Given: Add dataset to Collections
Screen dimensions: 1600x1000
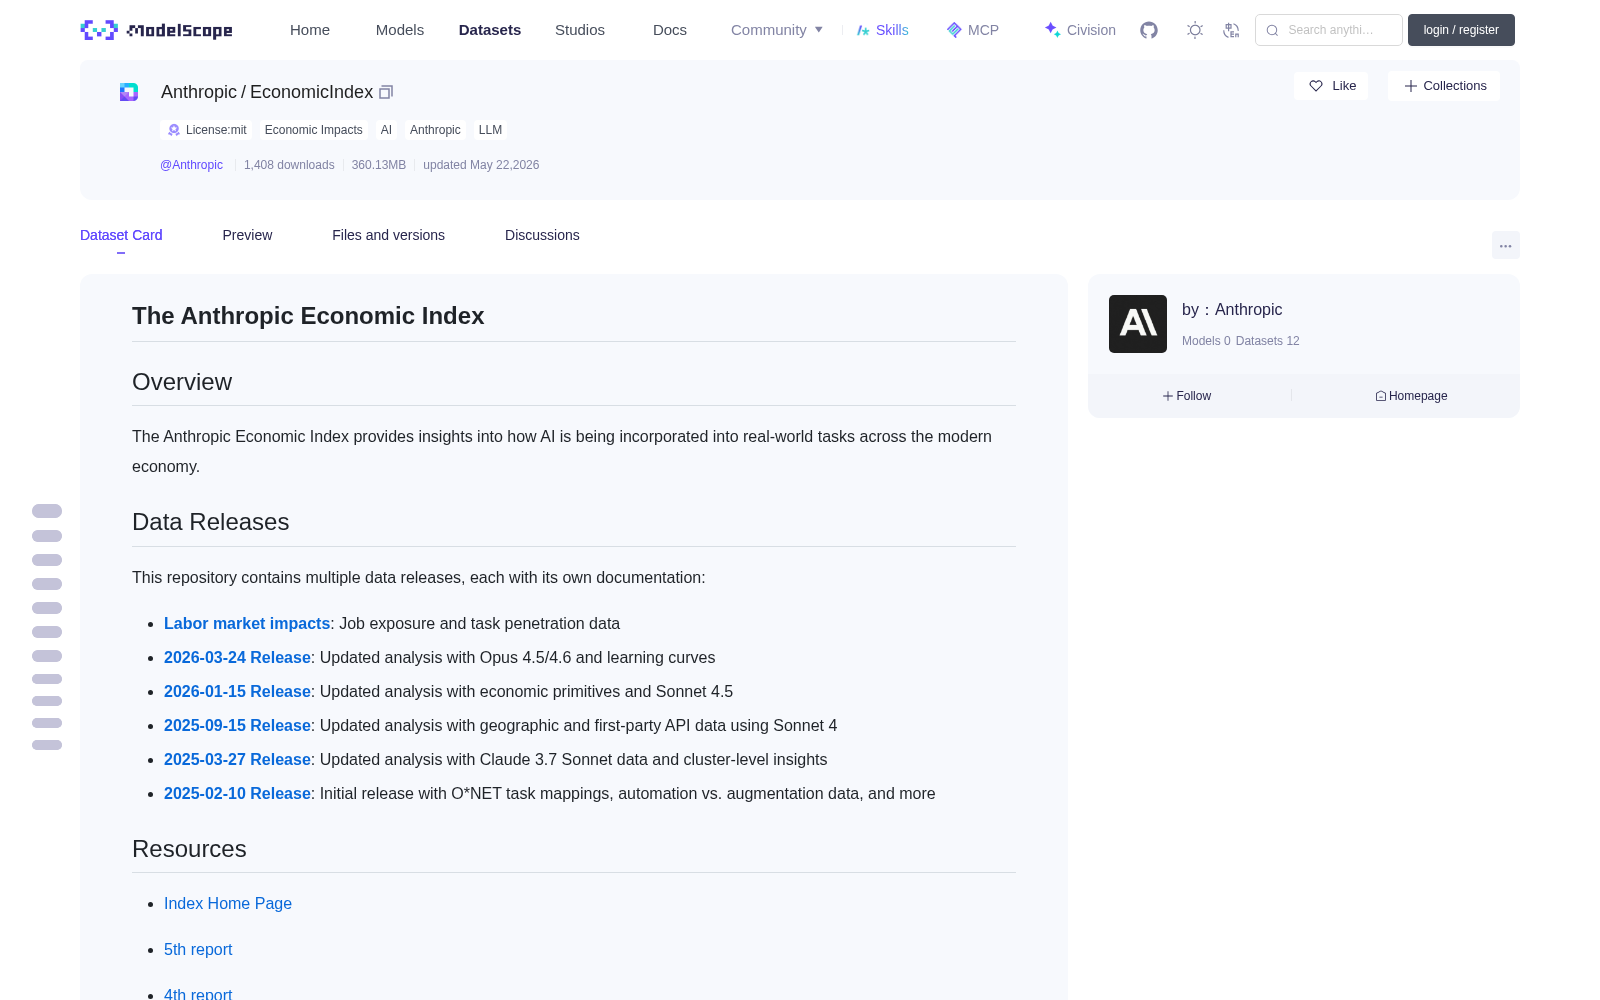Looking at the screenshot, I should (1444, 86).
